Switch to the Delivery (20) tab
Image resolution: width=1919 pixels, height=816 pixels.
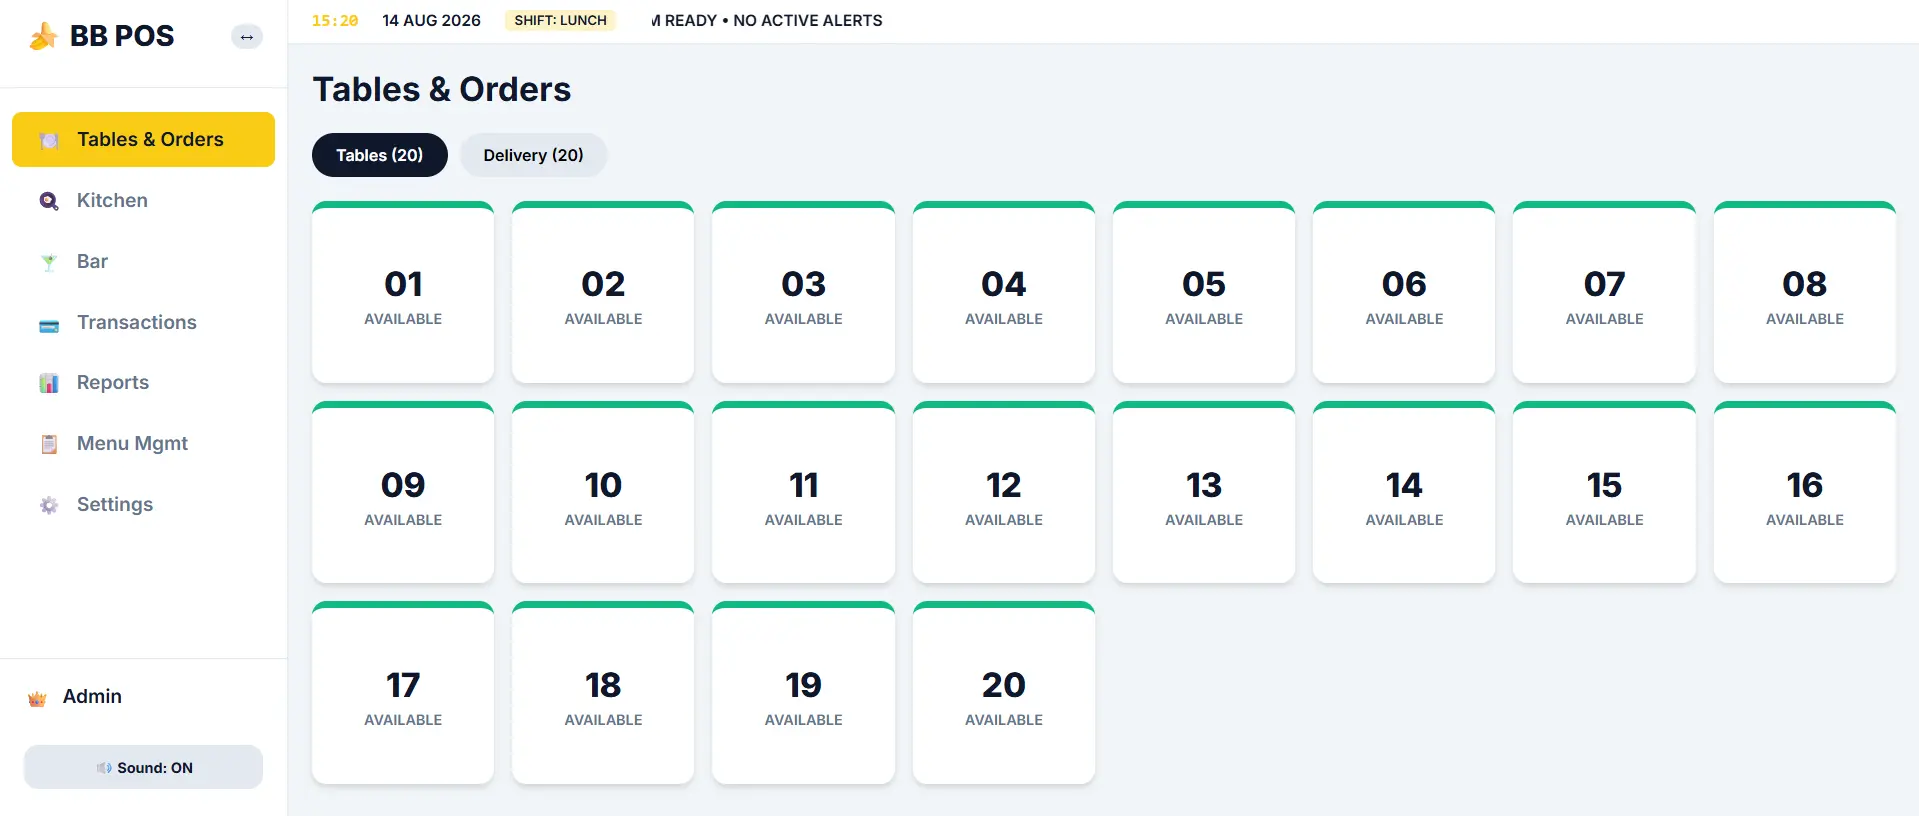click(x=534, y=155)
